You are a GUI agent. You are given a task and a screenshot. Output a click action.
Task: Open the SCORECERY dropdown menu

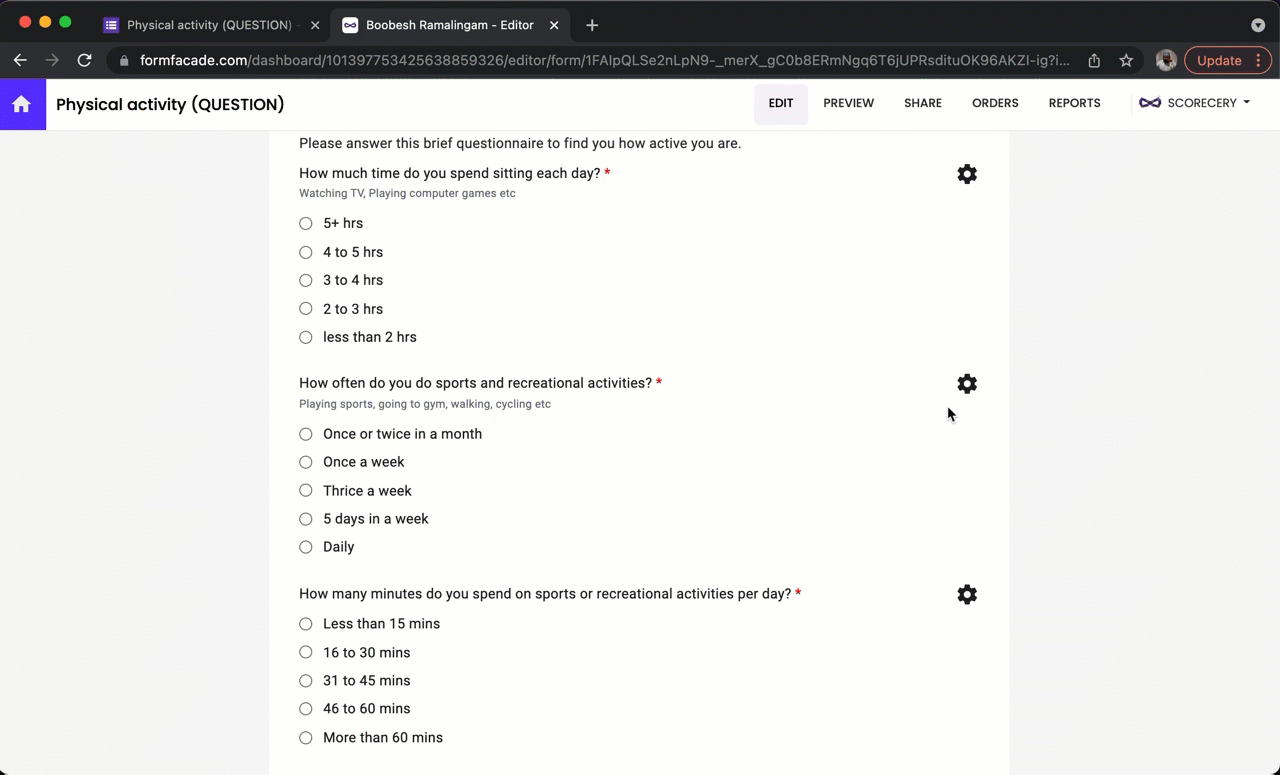pyautogui.click(x=1246, y=102)
